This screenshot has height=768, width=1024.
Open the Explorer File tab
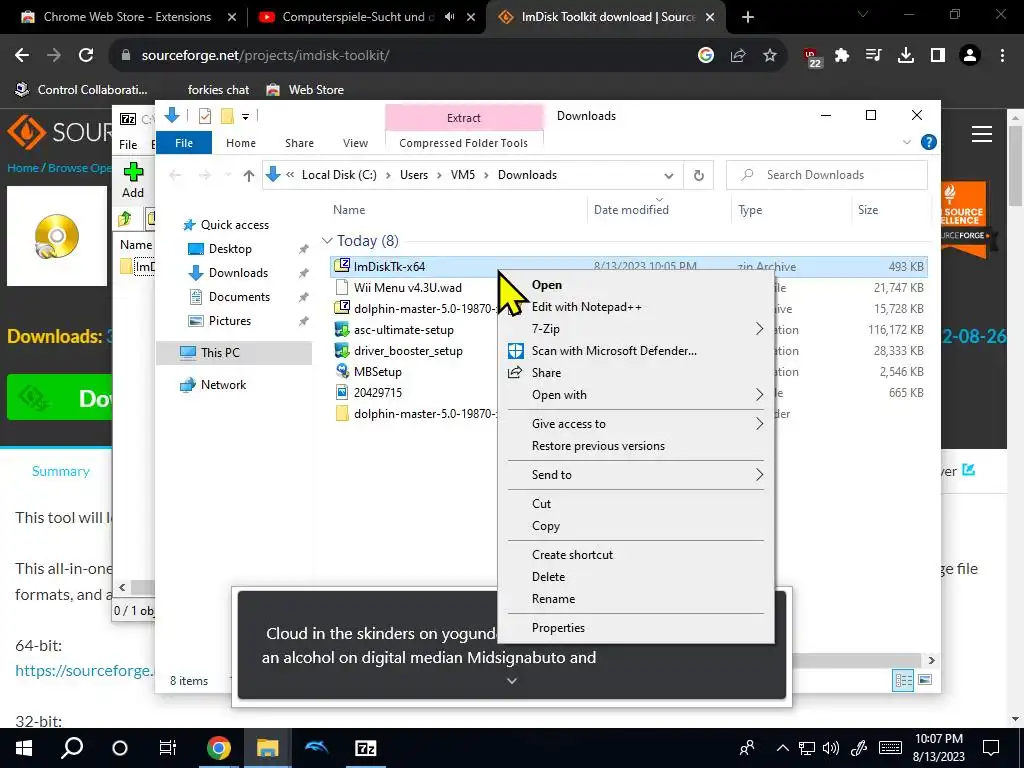click(184, 143)
